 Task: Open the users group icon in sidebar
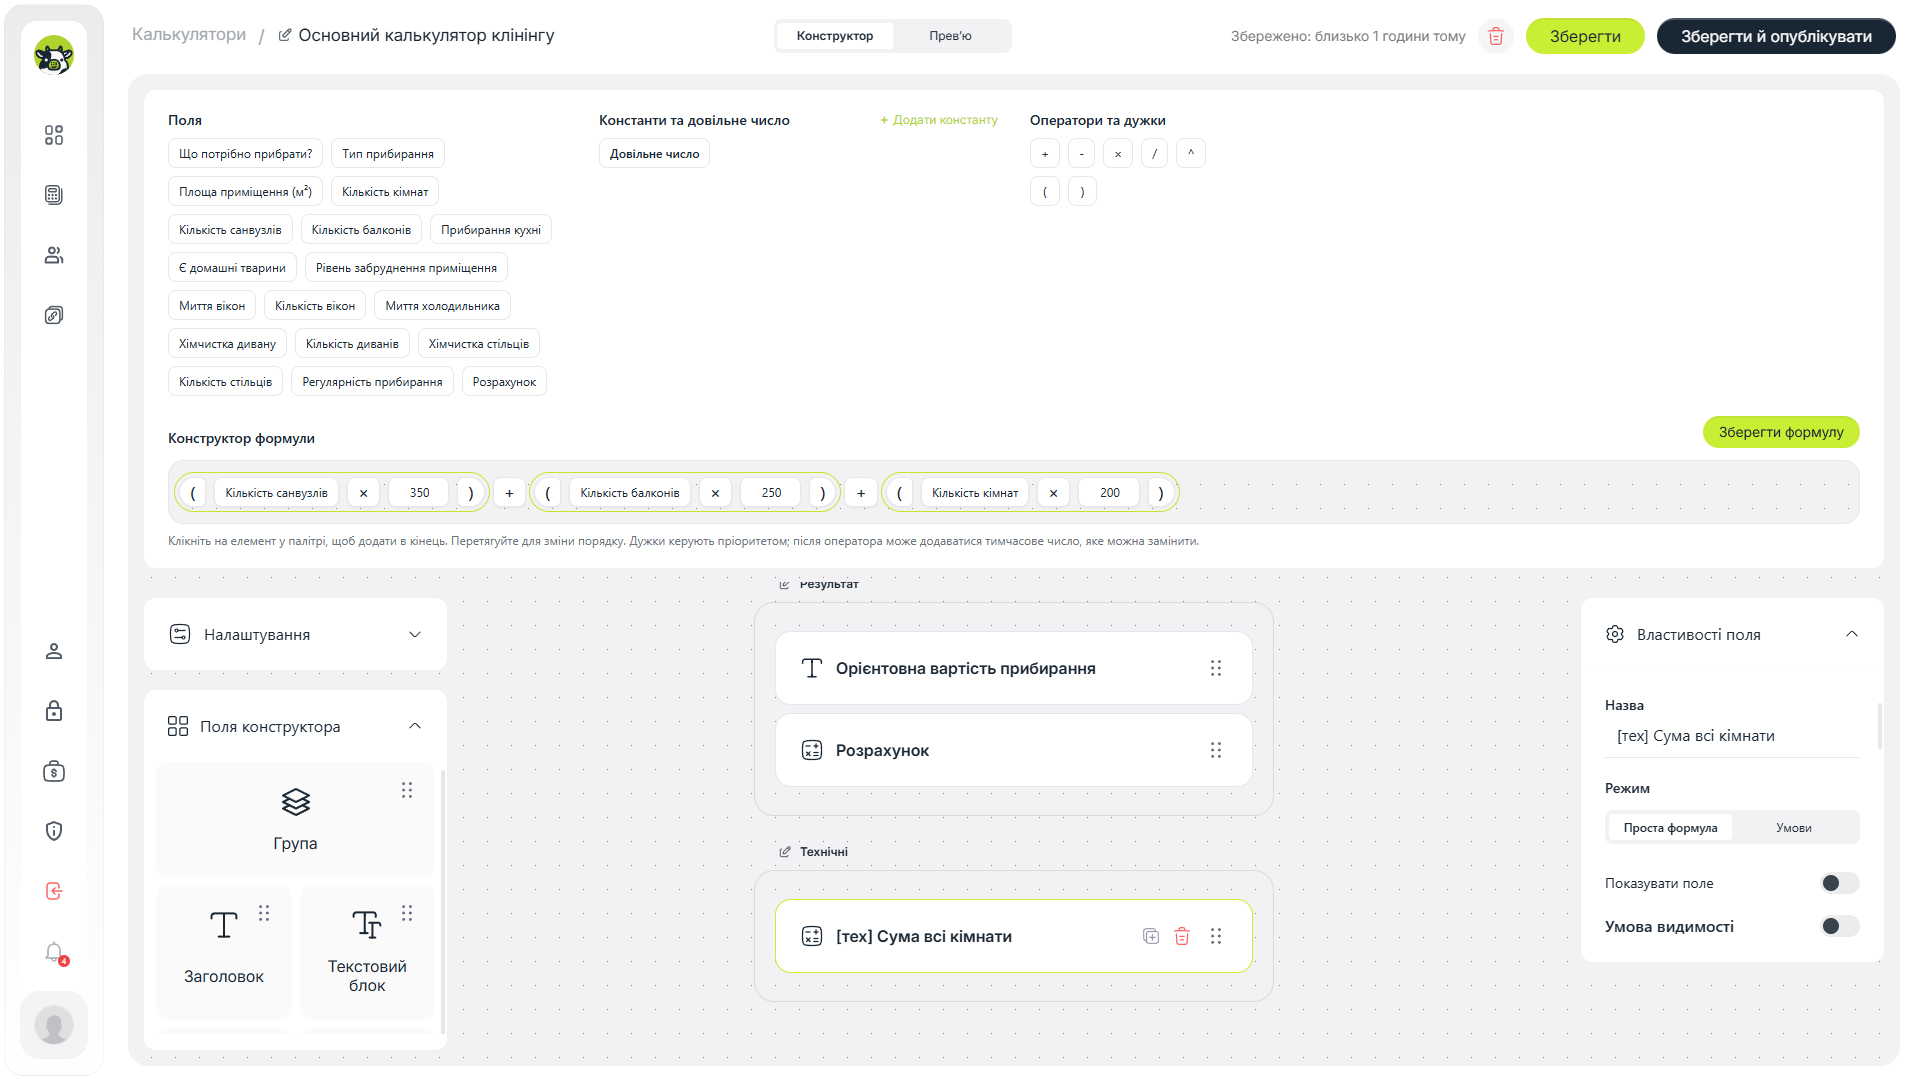tap(54, 255)
